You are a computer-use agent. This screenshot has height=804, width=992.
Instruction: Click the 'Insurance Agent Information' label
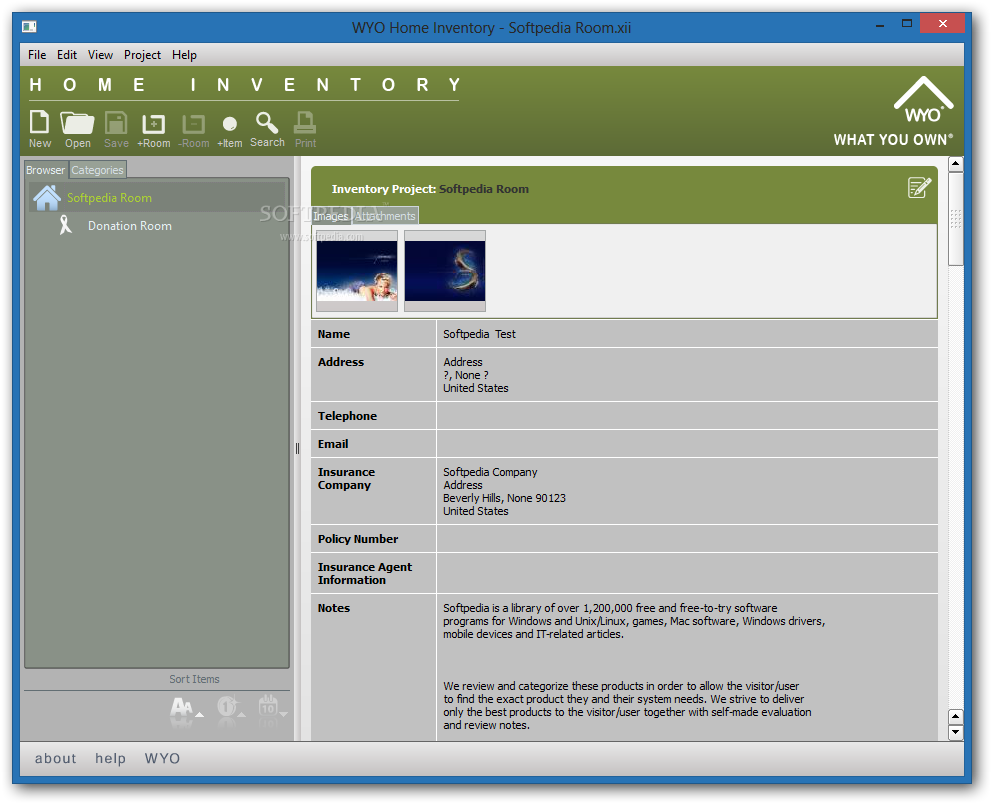coord(364,573)
